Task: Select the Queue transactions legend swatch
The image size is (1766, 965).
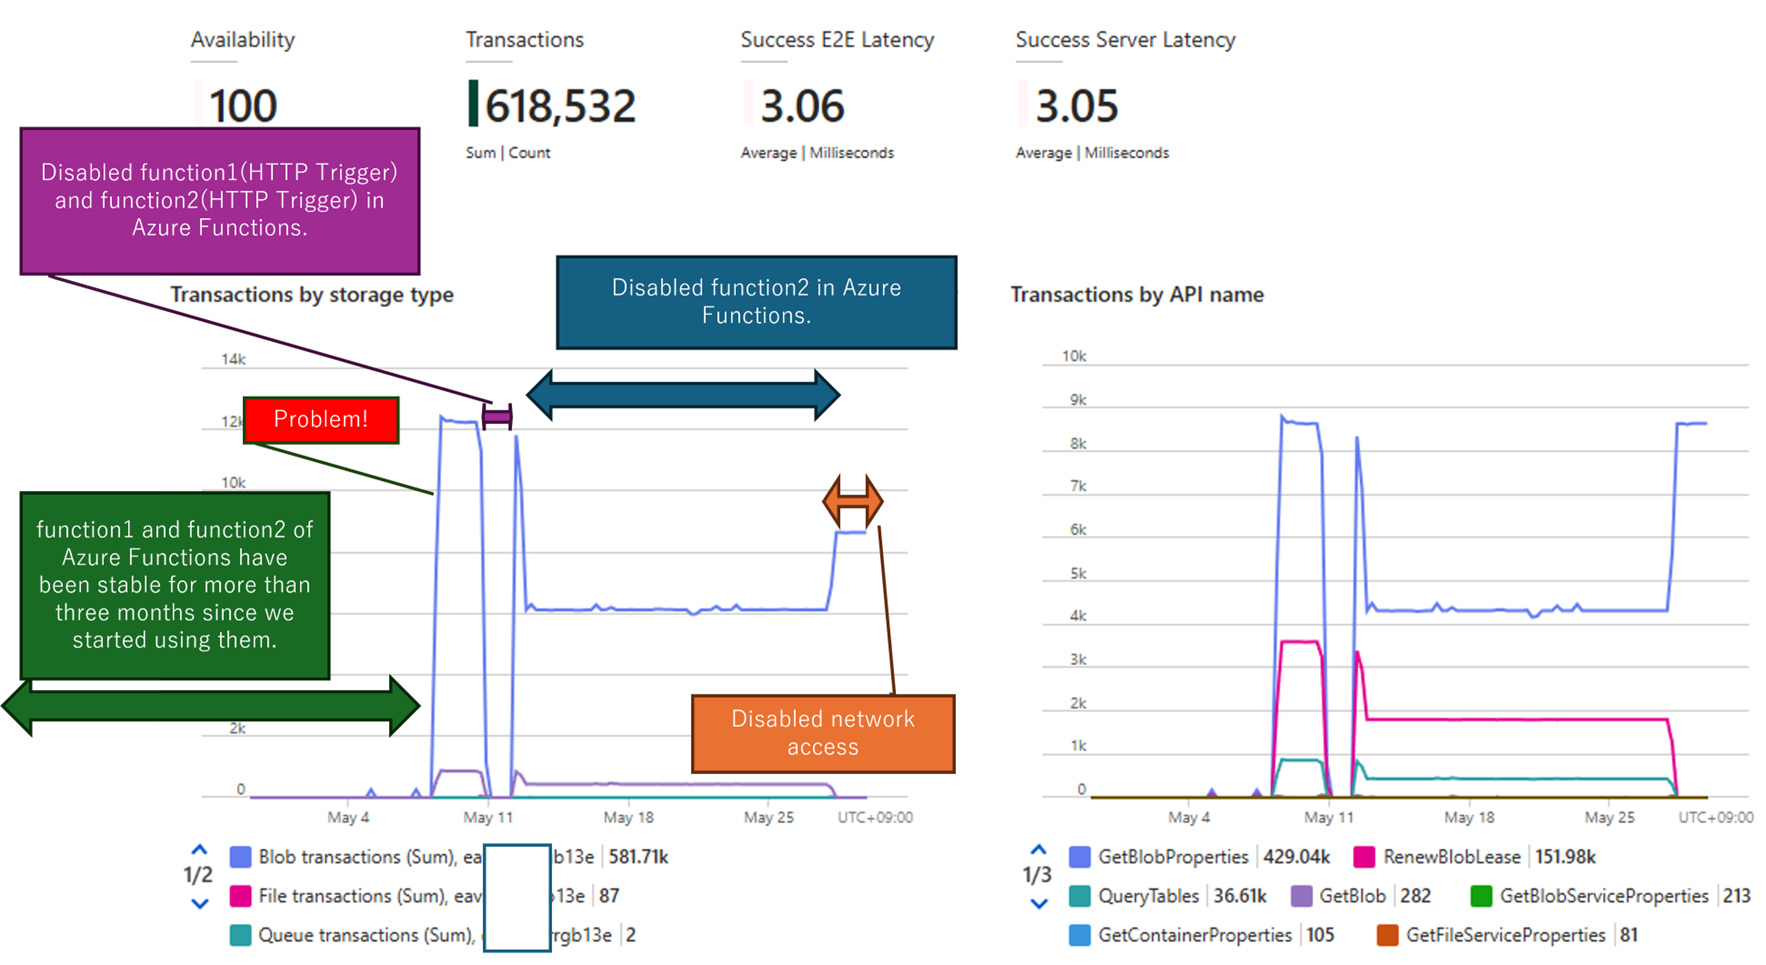Action: click(x=240, y=935)
